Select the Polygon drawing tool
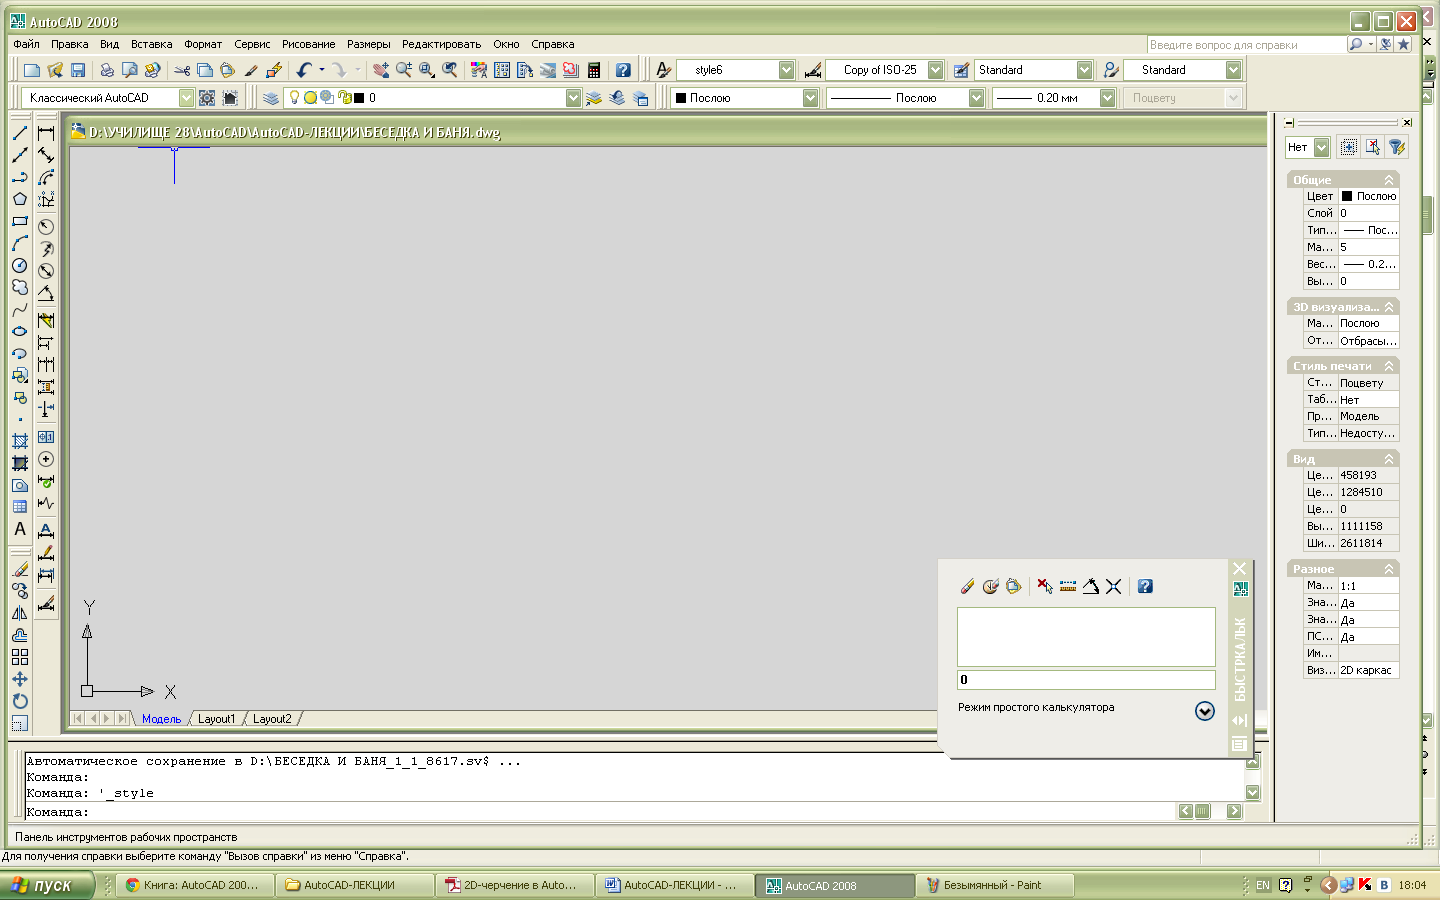This screenshot has height=900, width=1440. pyautogui.click(x=20, y=199)
